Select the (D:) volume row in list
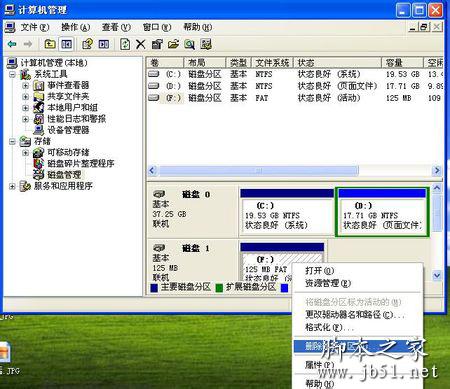The width and height of the screenshot is (450, 389). (x=295, y=86)
